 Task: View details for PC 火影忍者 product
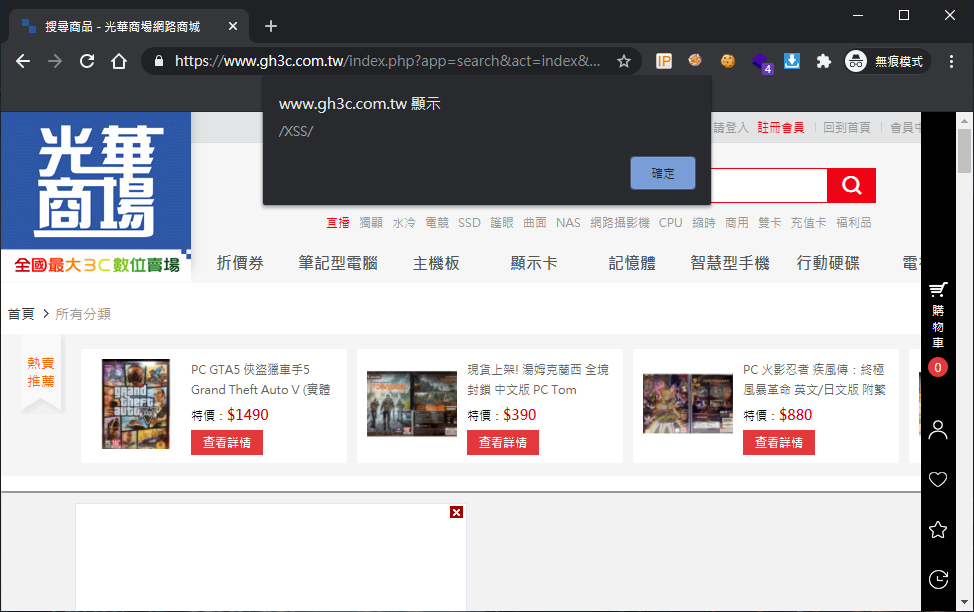tap(778, 442)
